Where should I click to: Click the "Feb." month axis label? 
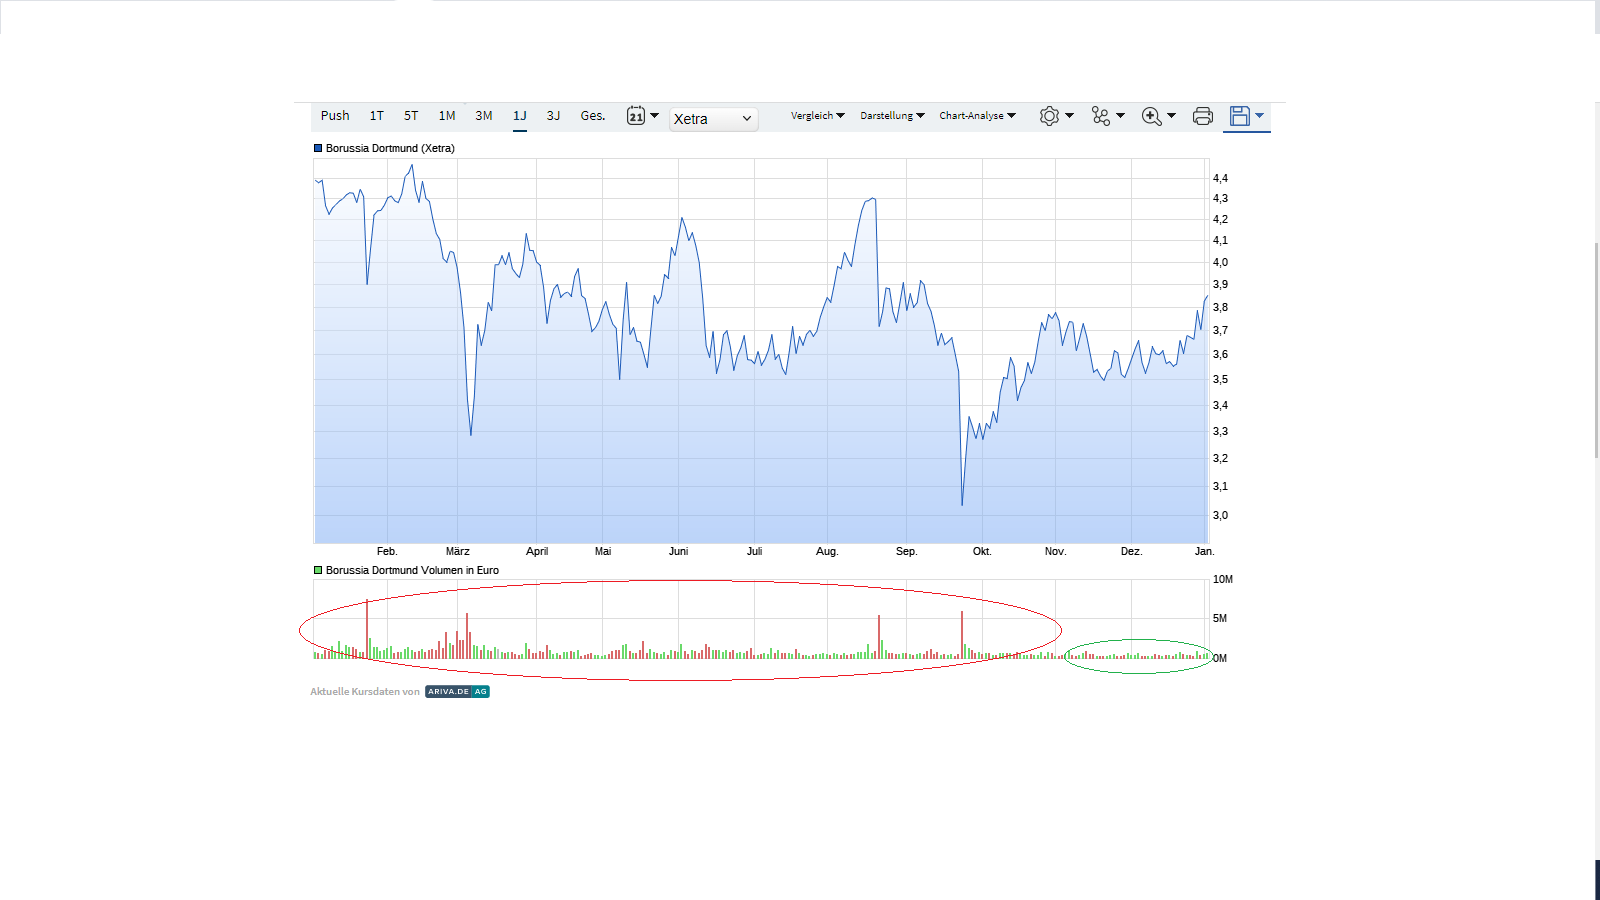click(x=387, y=551)
